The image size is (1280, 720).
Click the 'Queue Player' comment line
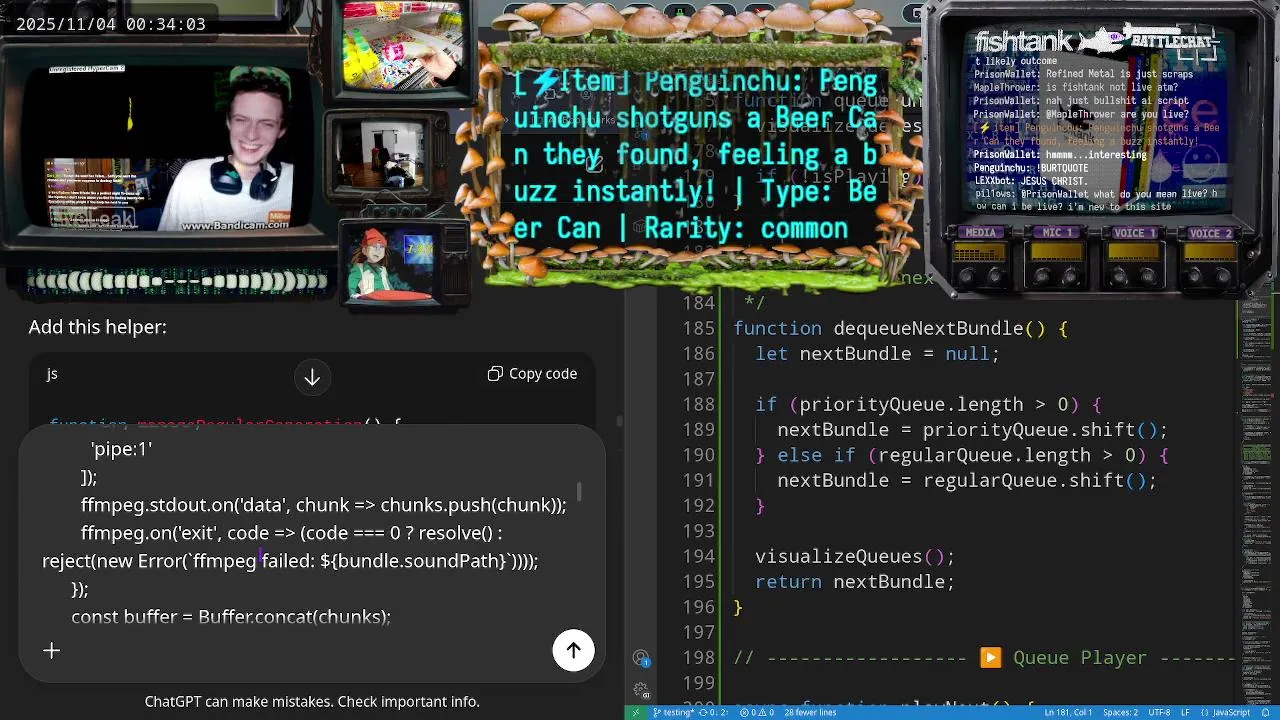coord(985,658)
